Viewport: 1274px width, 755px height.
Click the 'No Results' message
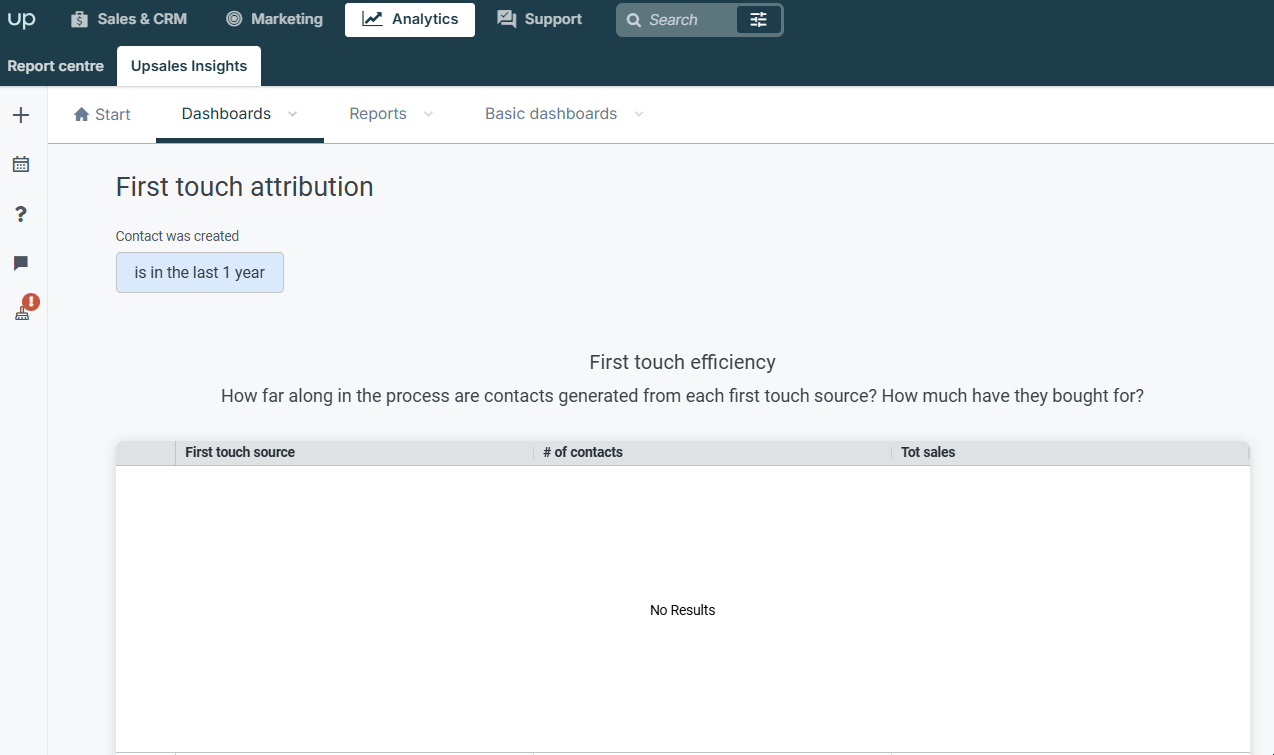click(683, 610)
